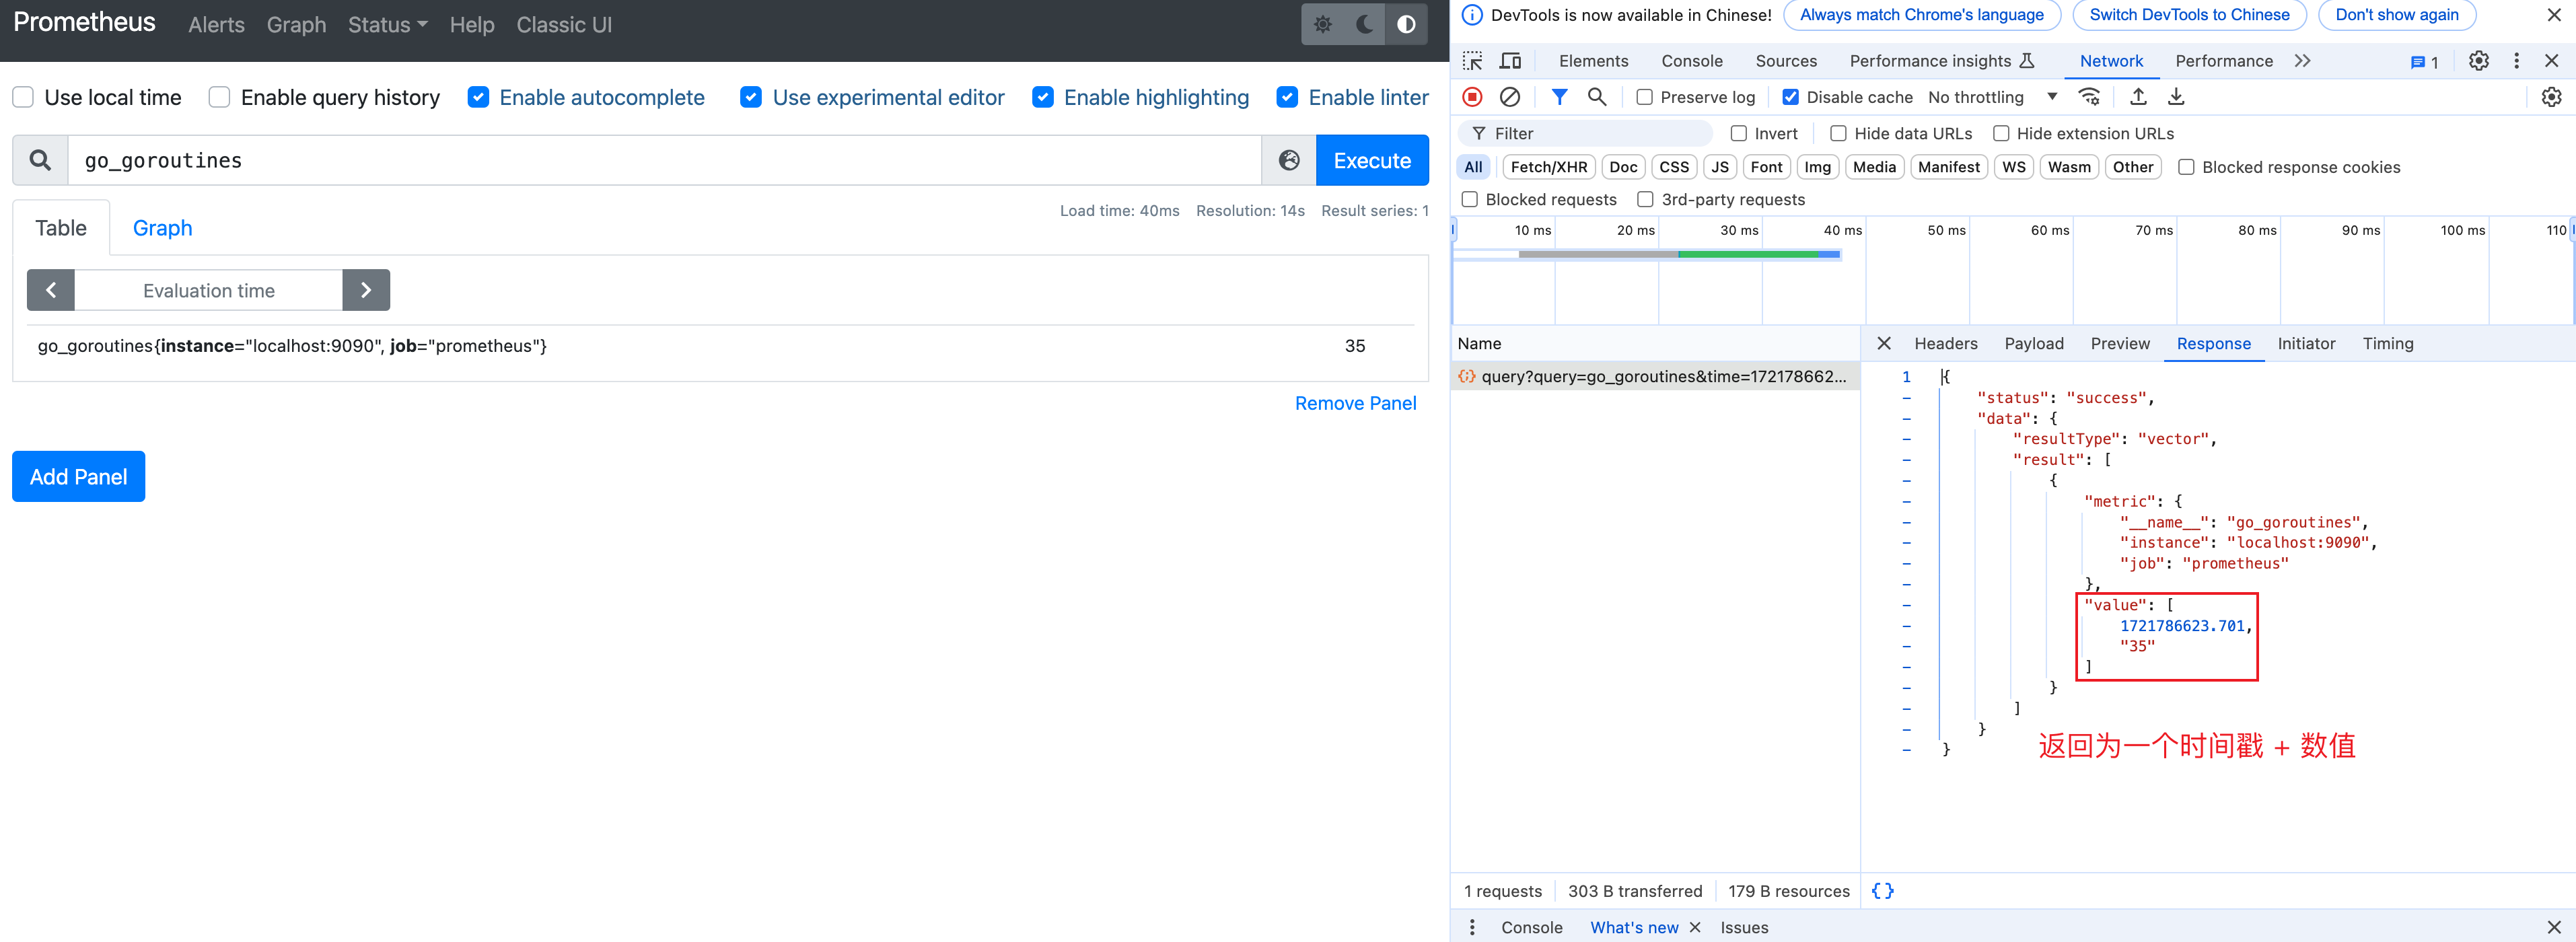
Task: Clear the network log
Action: 1510,97
